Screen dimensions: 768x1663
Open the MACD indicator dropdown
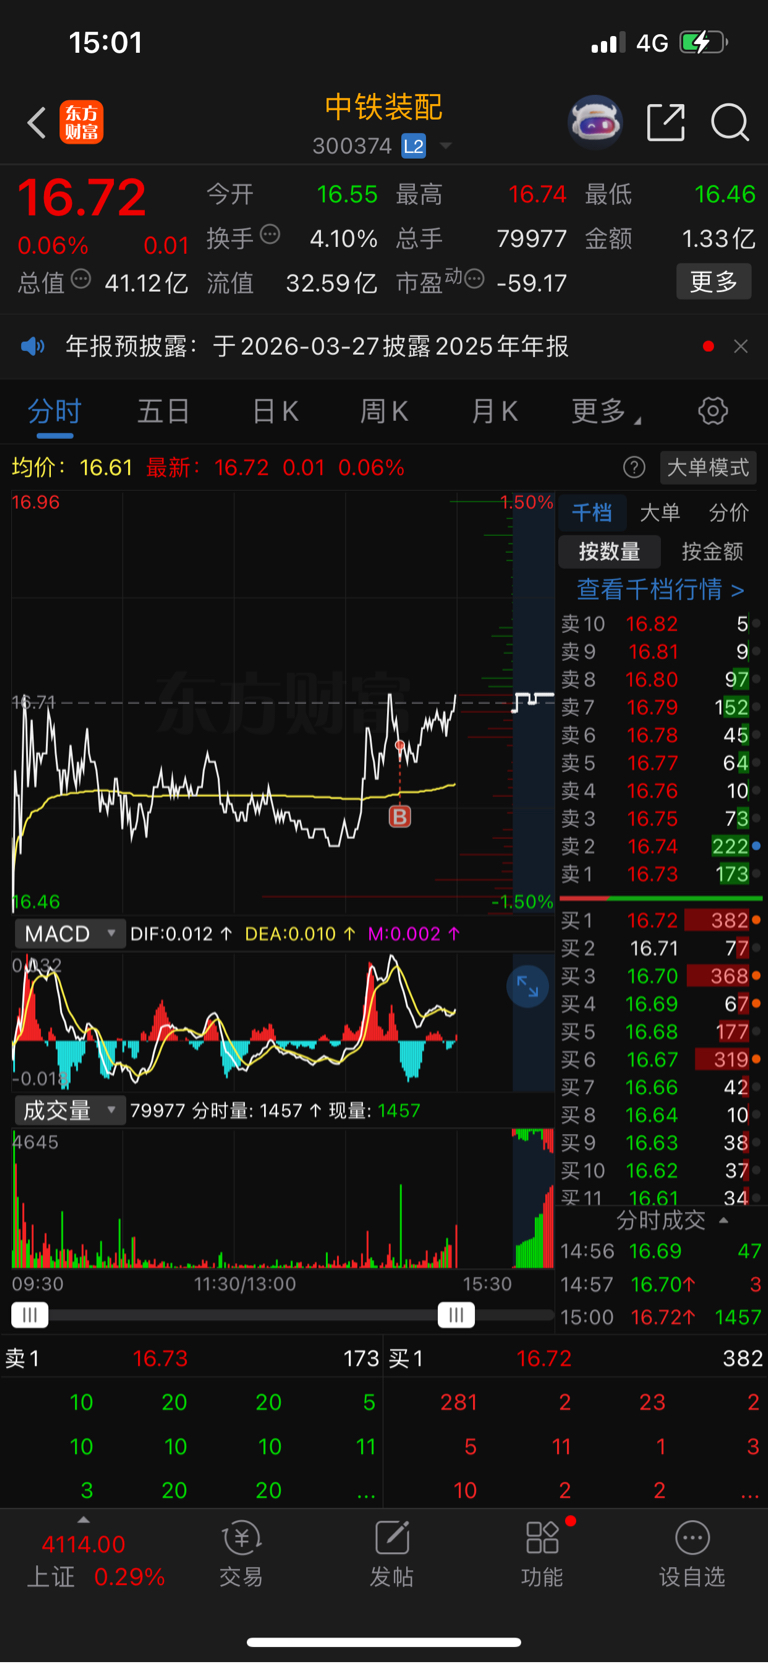(x=70, y=934)
